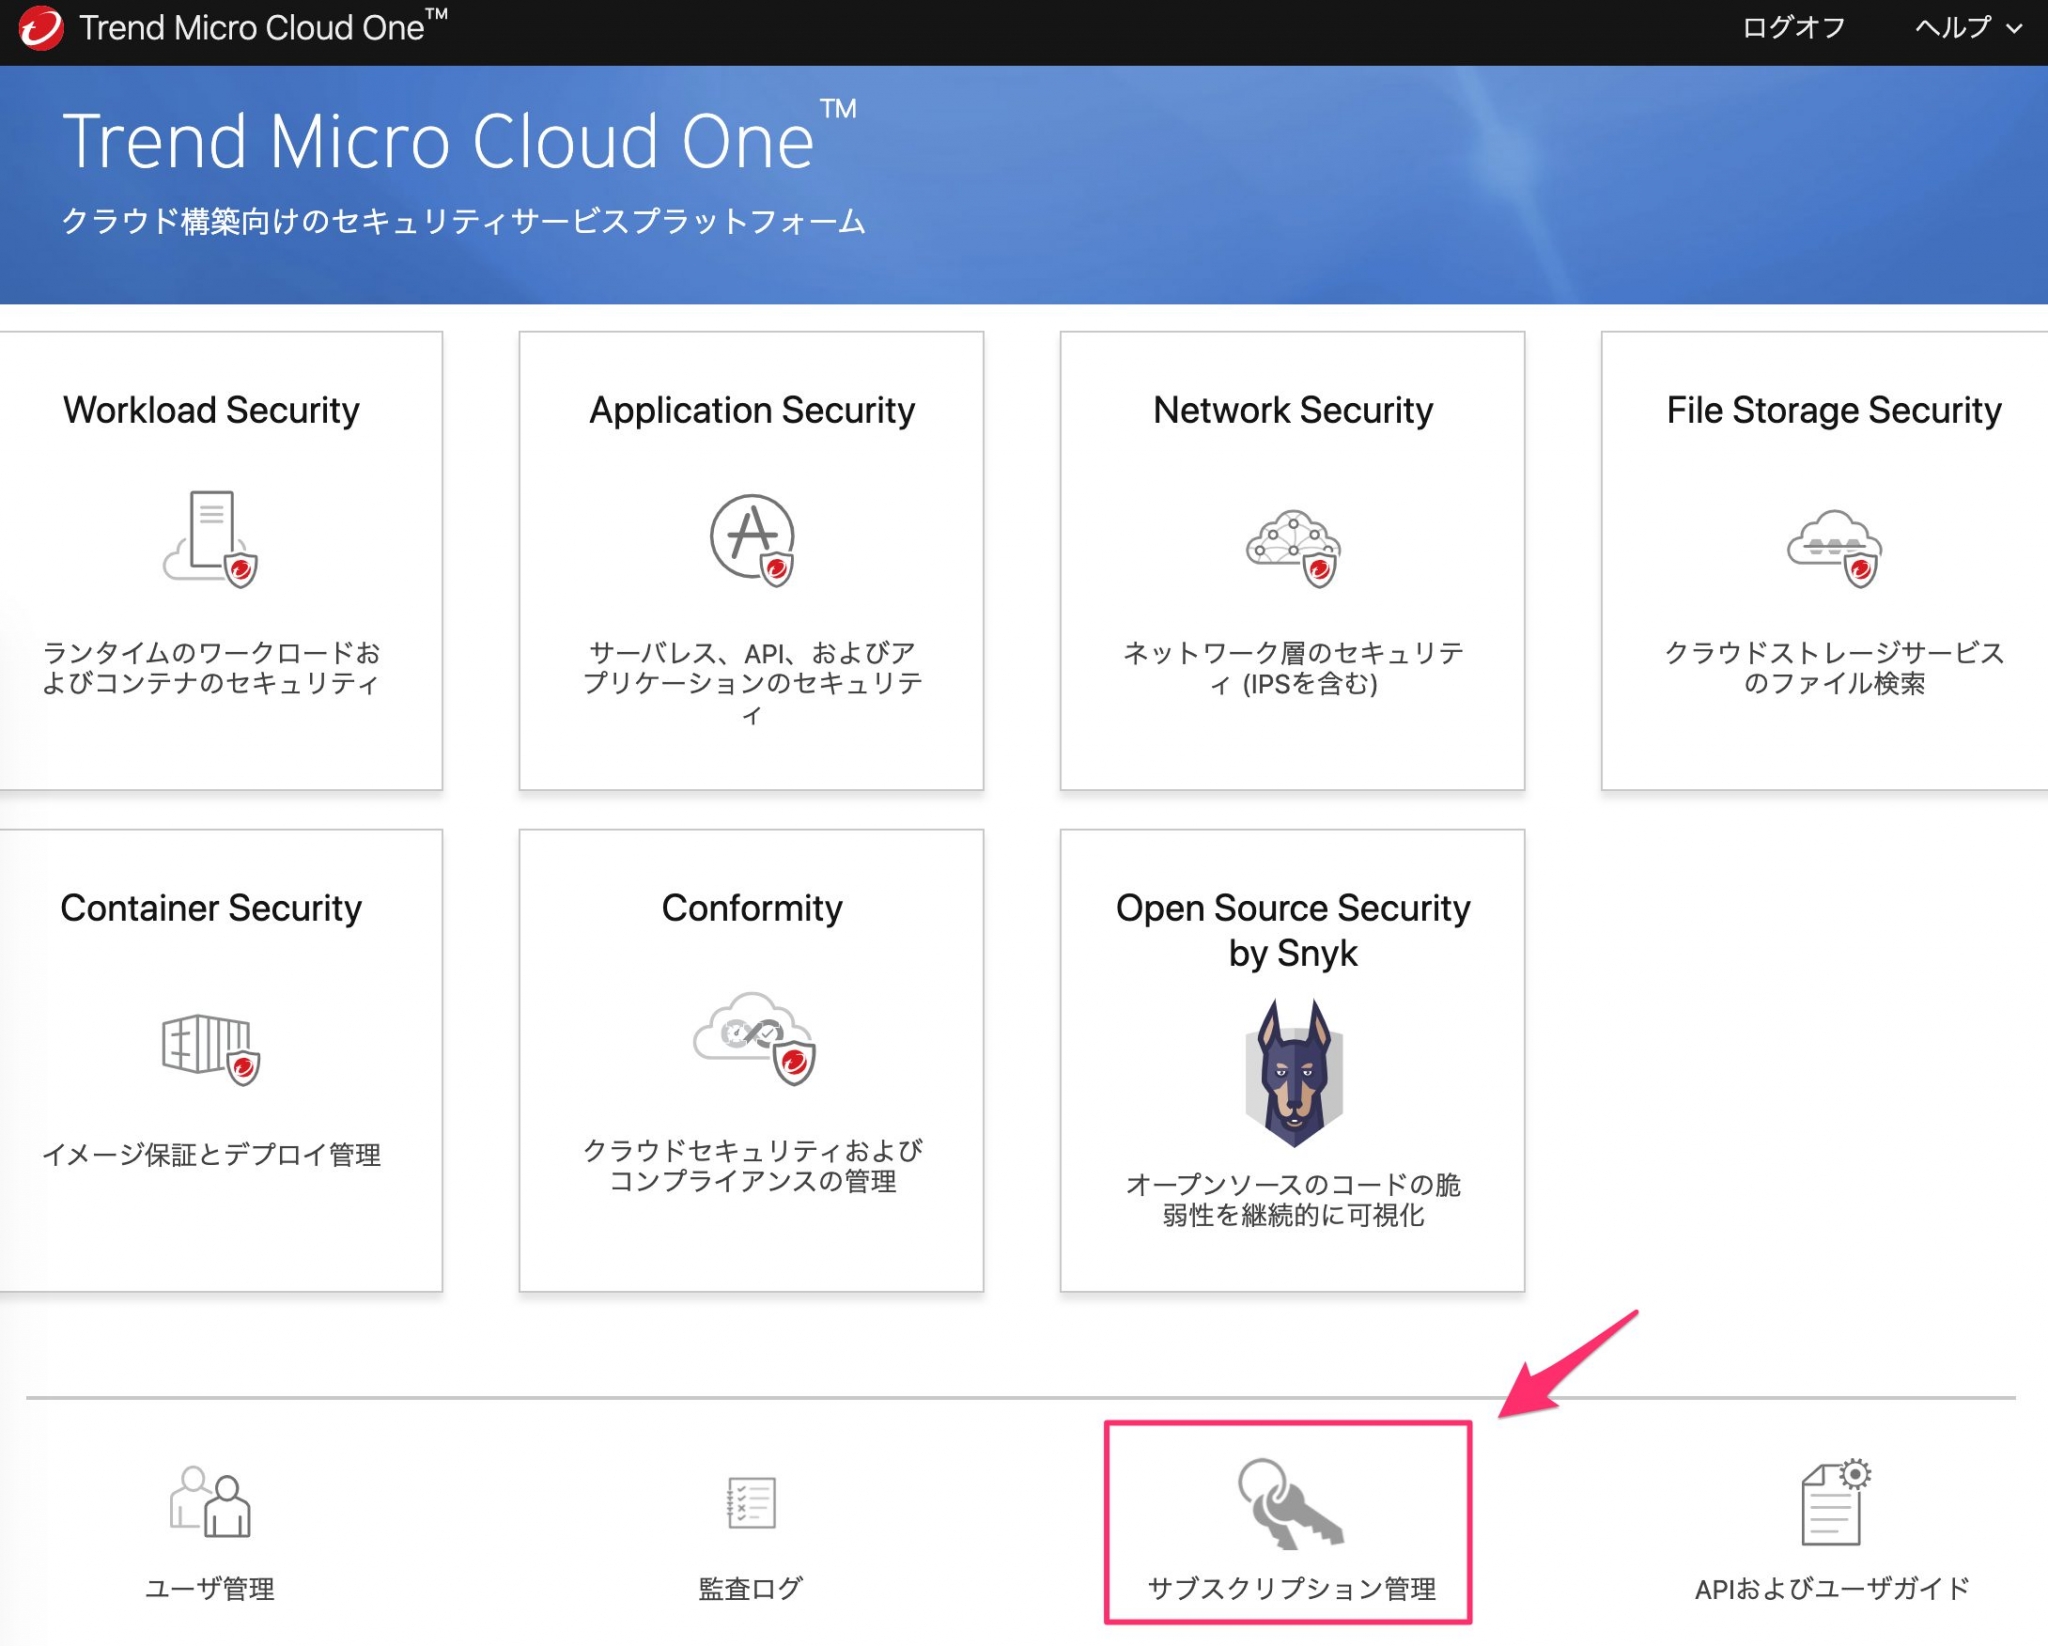2048x1646 pixels.
Task: Click the highlighted サブスクリプション管理 link
Action: 1288,1588
